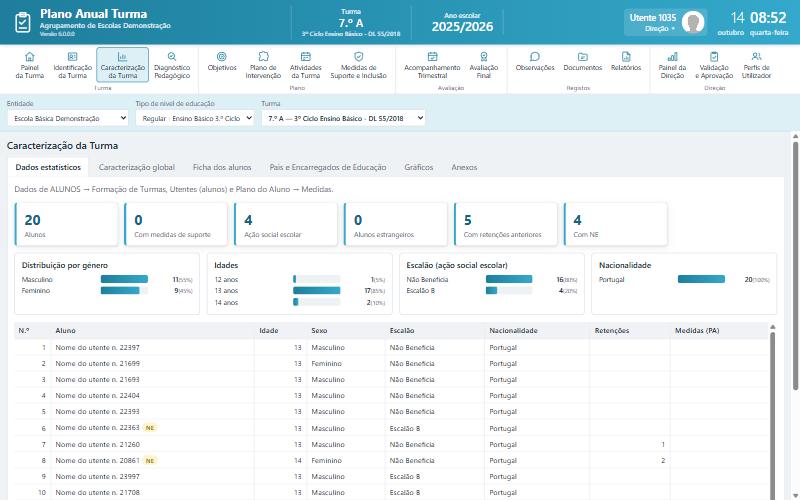The height and width of the screenshot is (500, 800).
Task: Open Observações
Action: point(535,61)
